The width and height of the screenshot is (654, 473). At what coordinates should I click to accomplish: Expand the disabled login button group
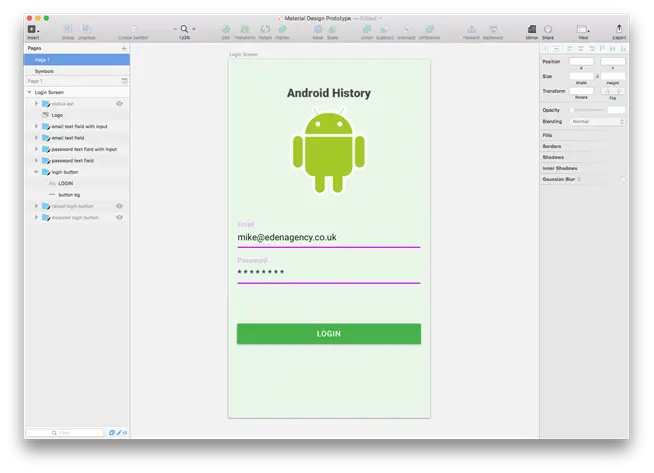36,217
